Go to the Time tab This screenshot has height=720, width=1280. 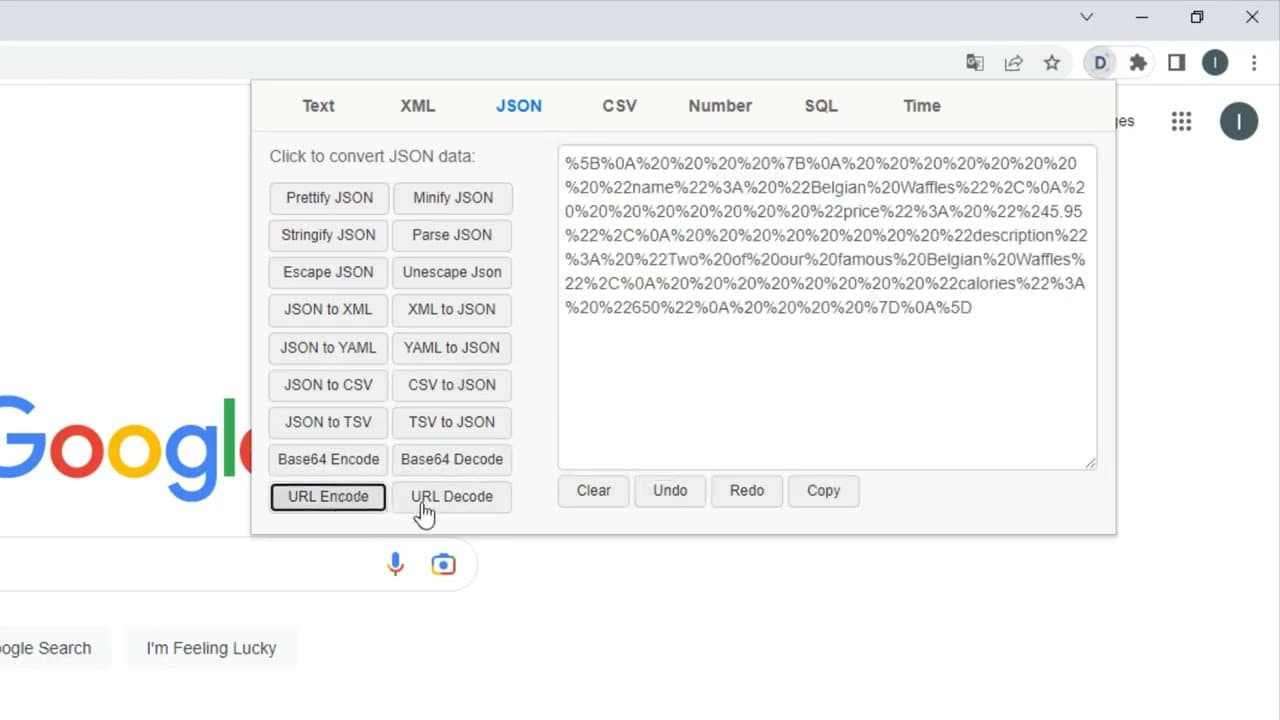click(922, 106)
